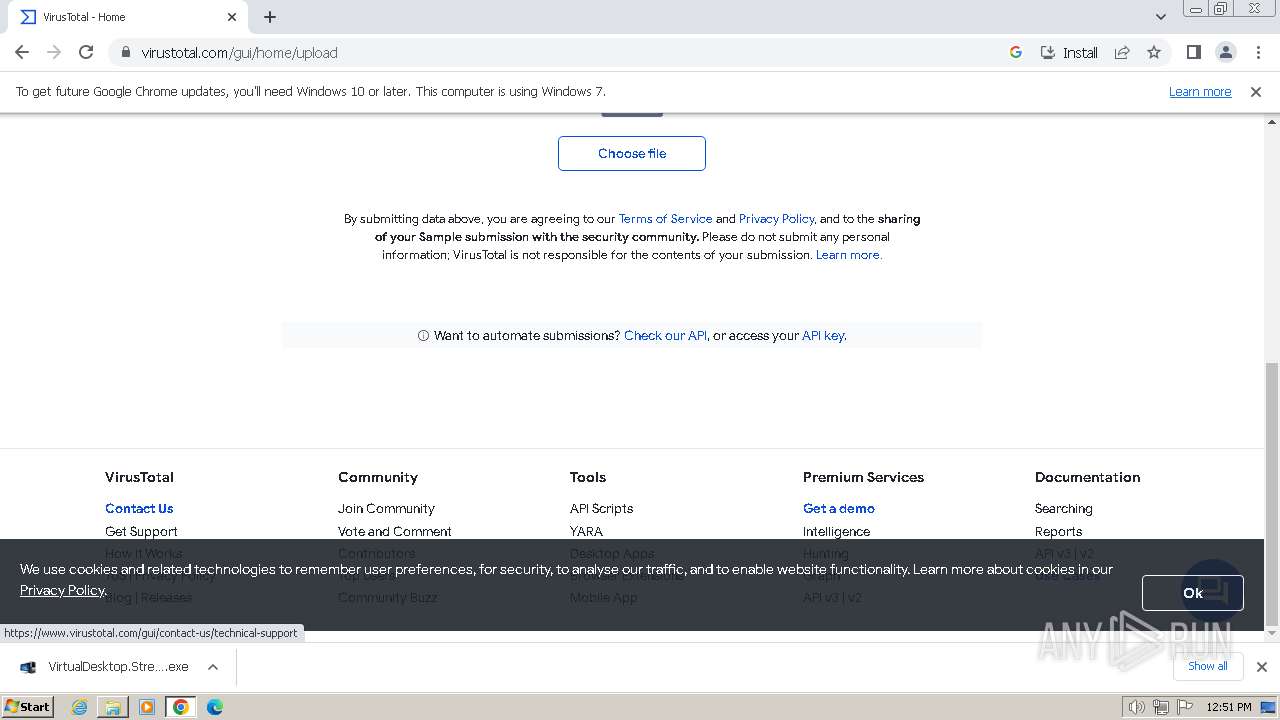Open Chrome three-dot menu
This screenshot has height=720, width=1280.
1258,52
